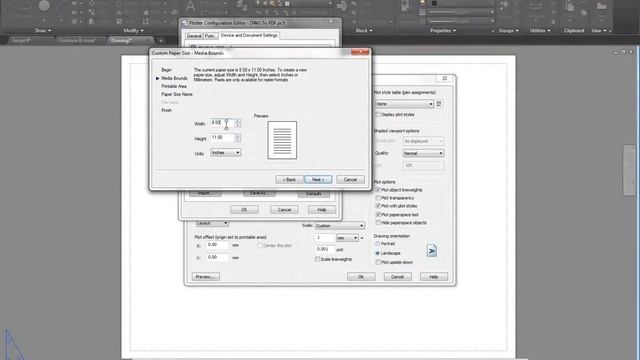Open the Layout dropdown in Page Setup

[212, 223]
